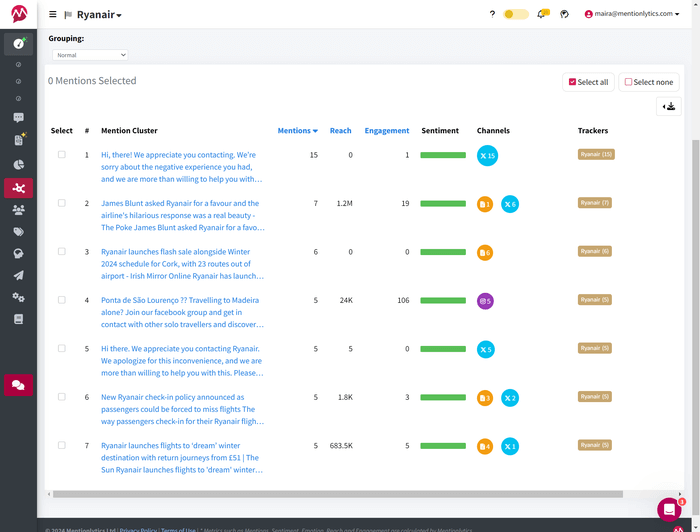Click the X 5 channel badge in row 5
700x532 pixels.
click(486, 349)
